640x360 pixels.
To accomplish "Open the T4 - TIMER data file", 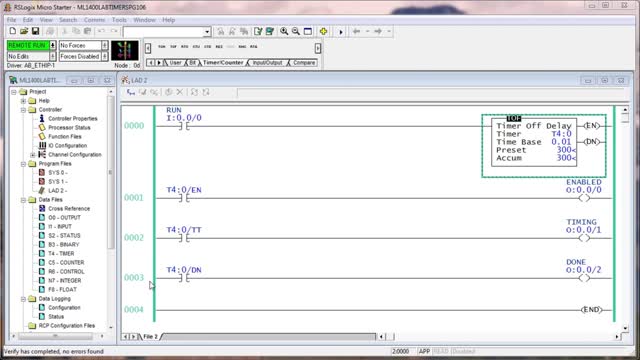I will point(61,253).
